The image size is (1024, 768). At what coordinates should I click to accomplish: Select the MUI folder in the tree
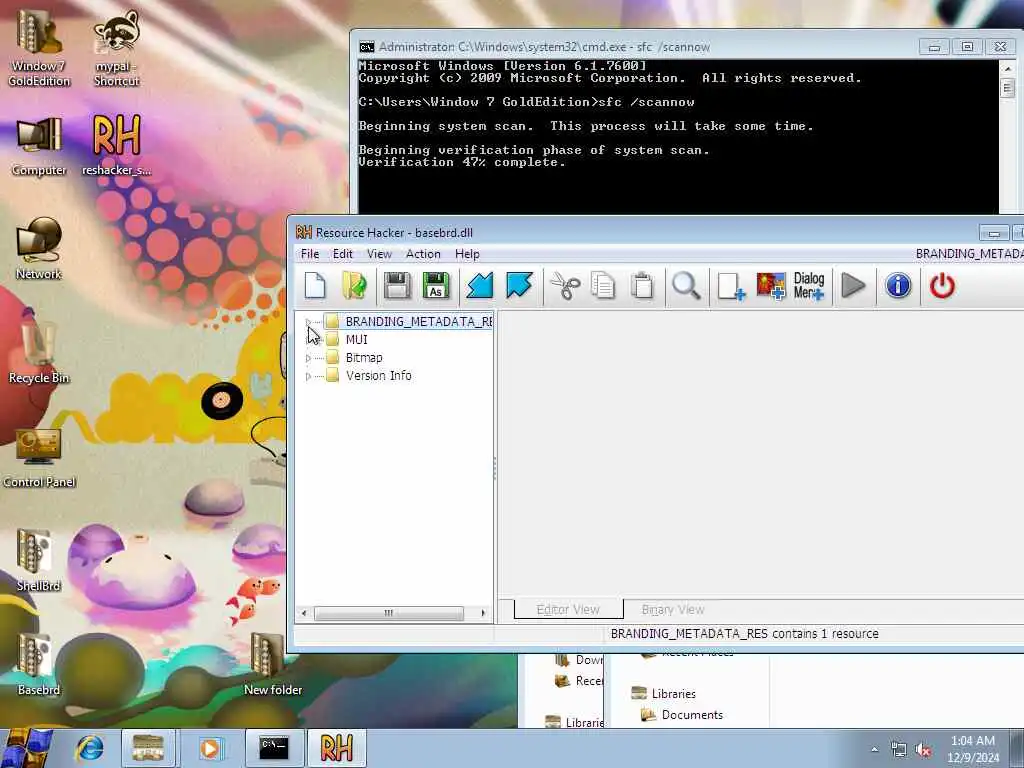[357, 340]
